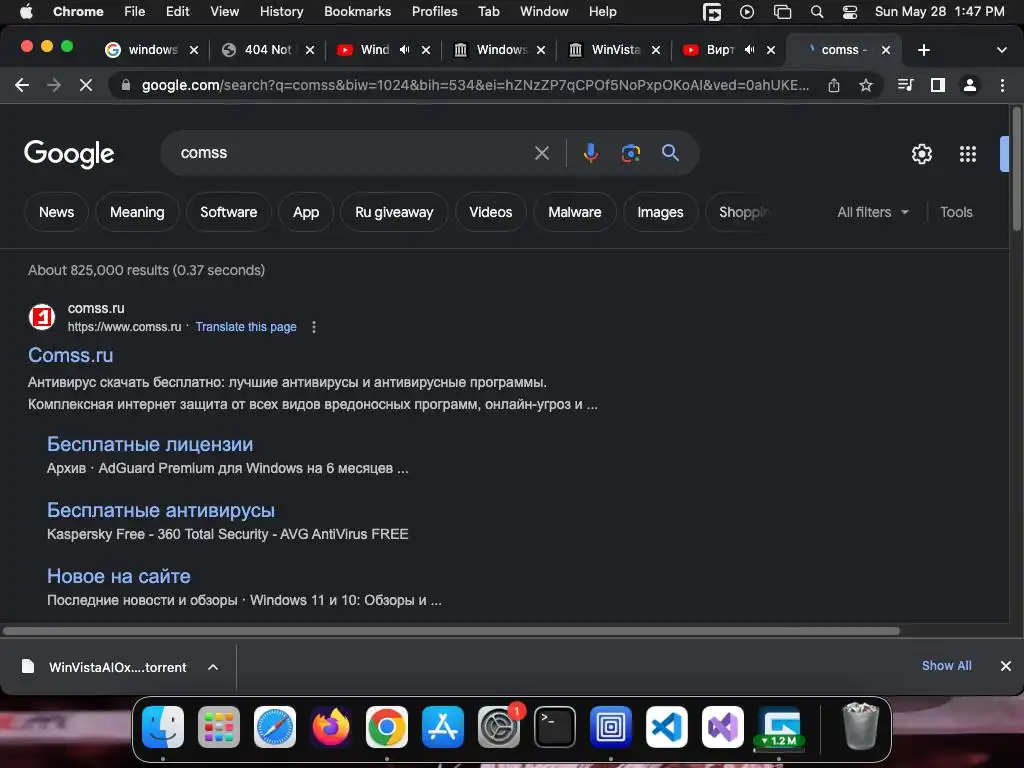Image resolution: width=1024 pixels, height=768 pixels.
Task: Click the horizontal page scrollbar
Action: point(451,631)
